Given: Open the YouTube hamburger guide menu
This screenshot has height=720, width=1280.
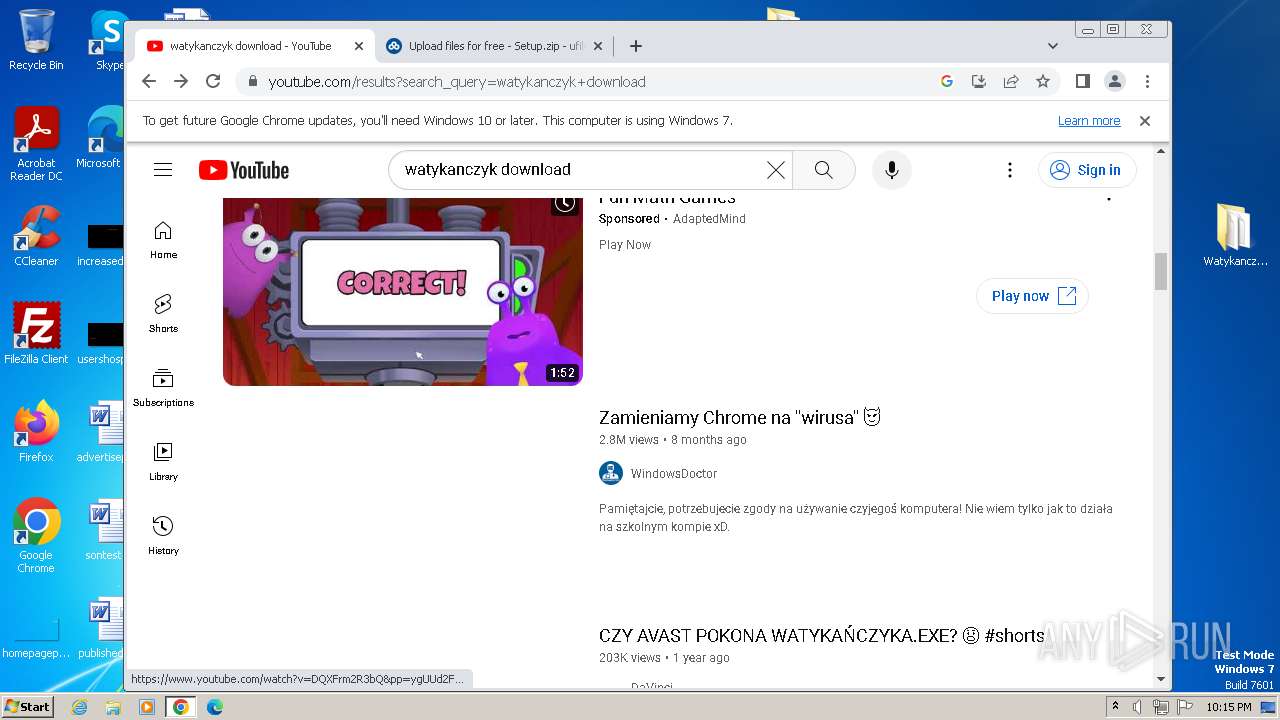Looking at the screenshot, I should point(163,170).
